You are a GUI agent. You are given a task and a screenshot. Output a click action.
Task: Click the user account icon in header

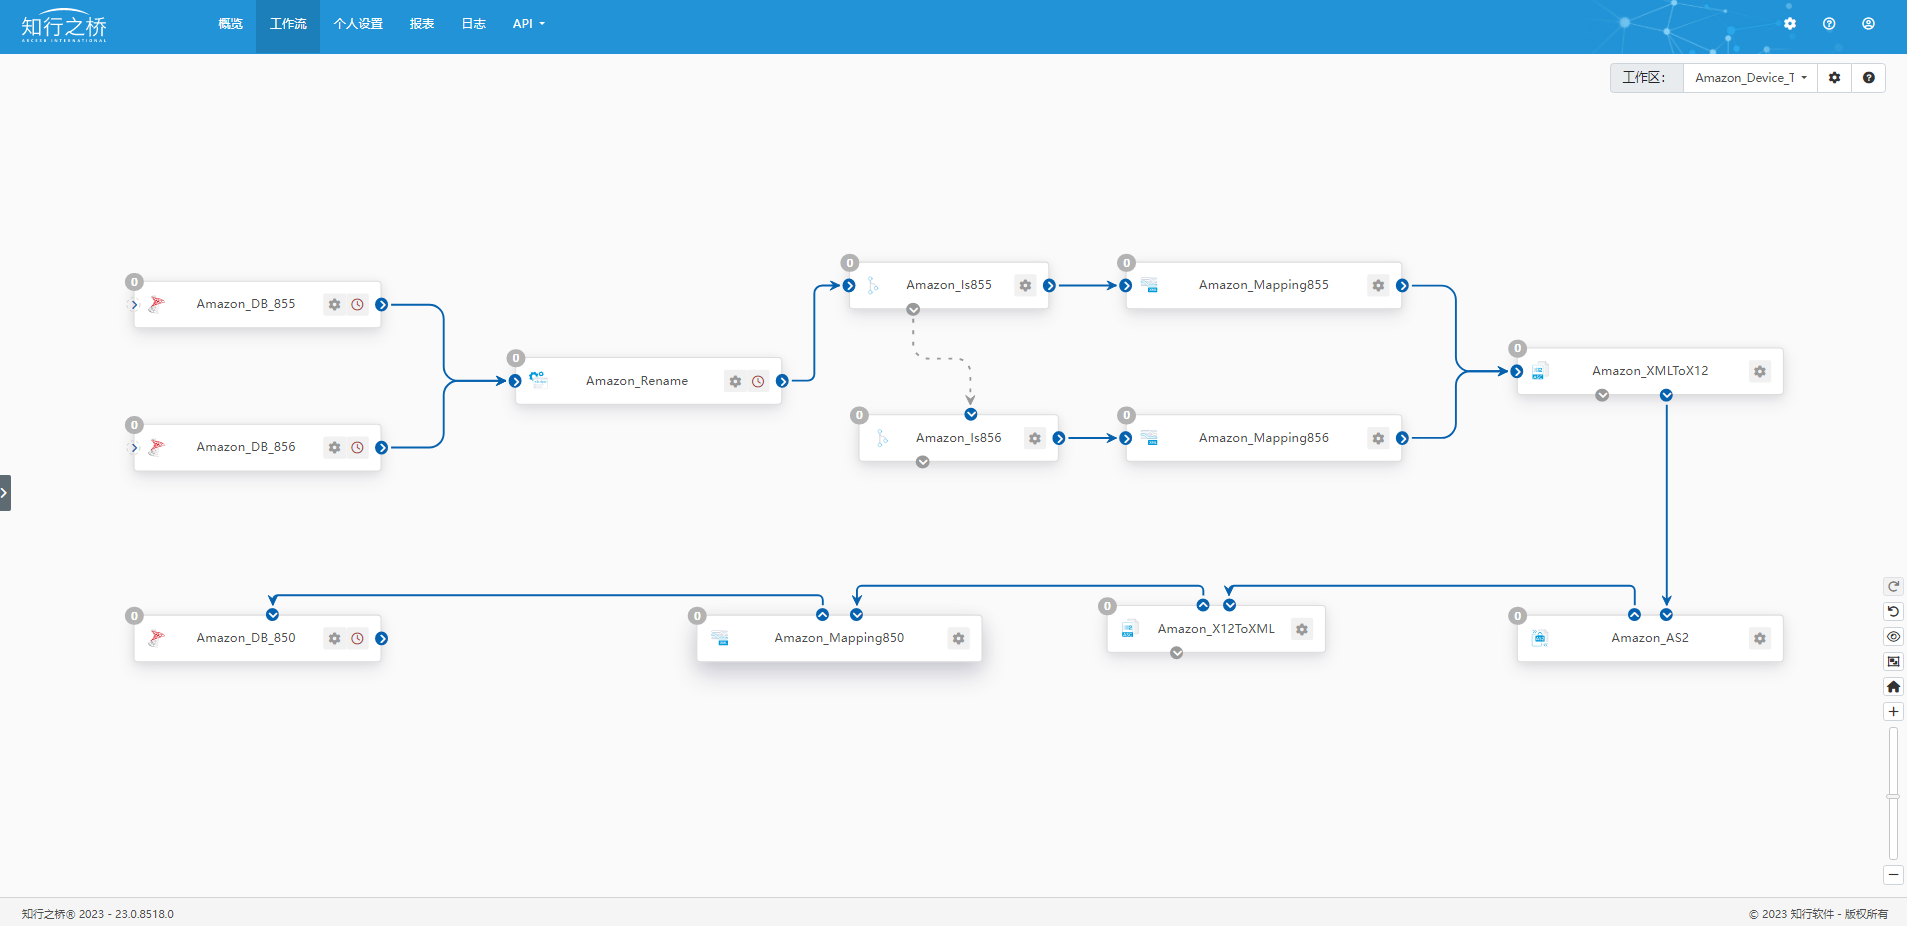click(1868, 24)
